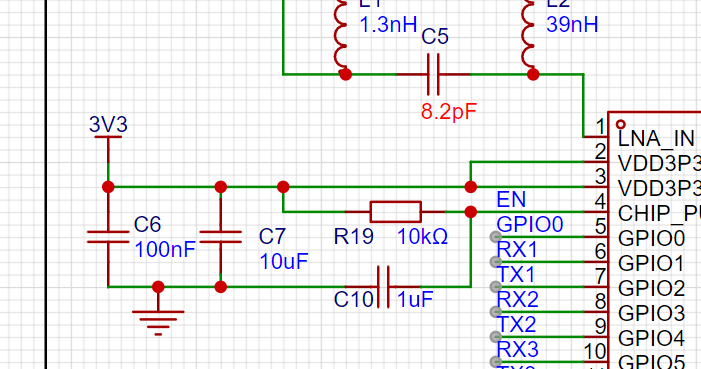The height and width of the screenshot is (369, 701).
Task: Select the 1.3nH inductor coil symbol
Action: coord(341,34)
